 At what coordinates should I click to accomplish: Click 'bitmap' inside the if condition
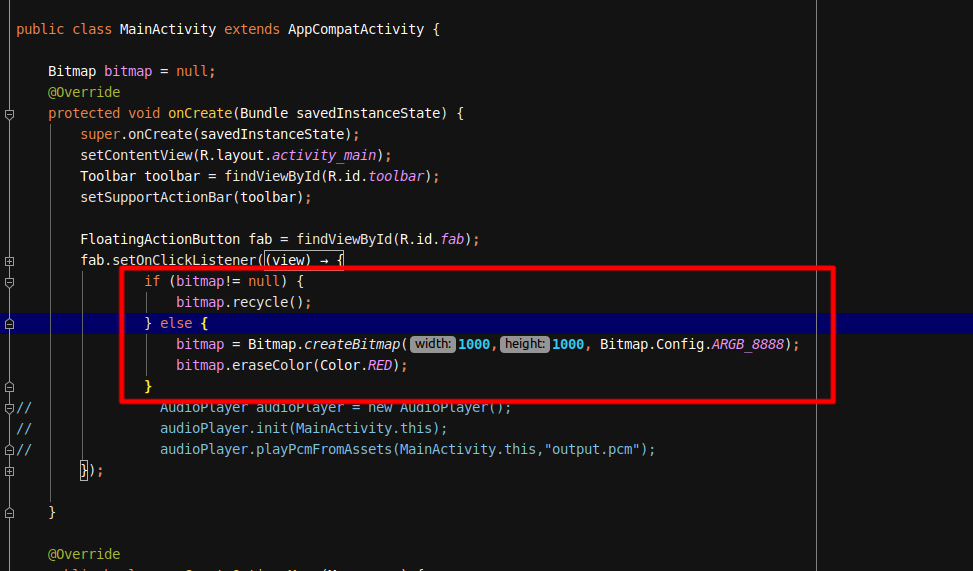click(x=200, y=282)
